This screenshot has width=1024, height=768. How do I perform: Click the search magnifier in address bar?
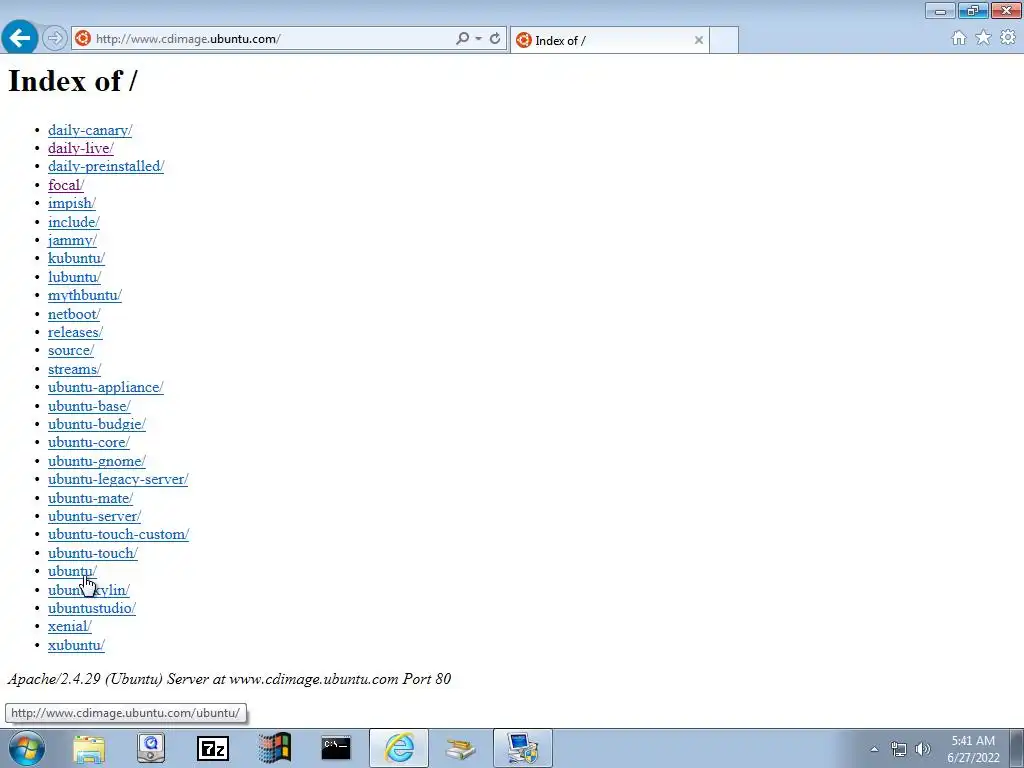click(462, 39)
